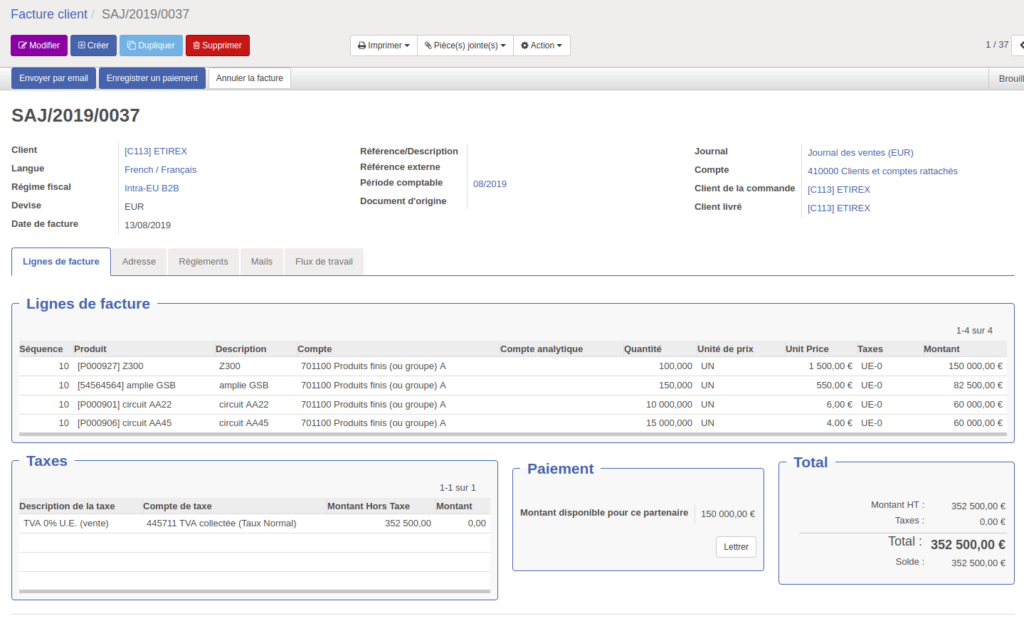Image resolution: width=1024 pixels, height=638 pixels.
Task: Sort lines by Séquence column header
Action: pos(41,349)
